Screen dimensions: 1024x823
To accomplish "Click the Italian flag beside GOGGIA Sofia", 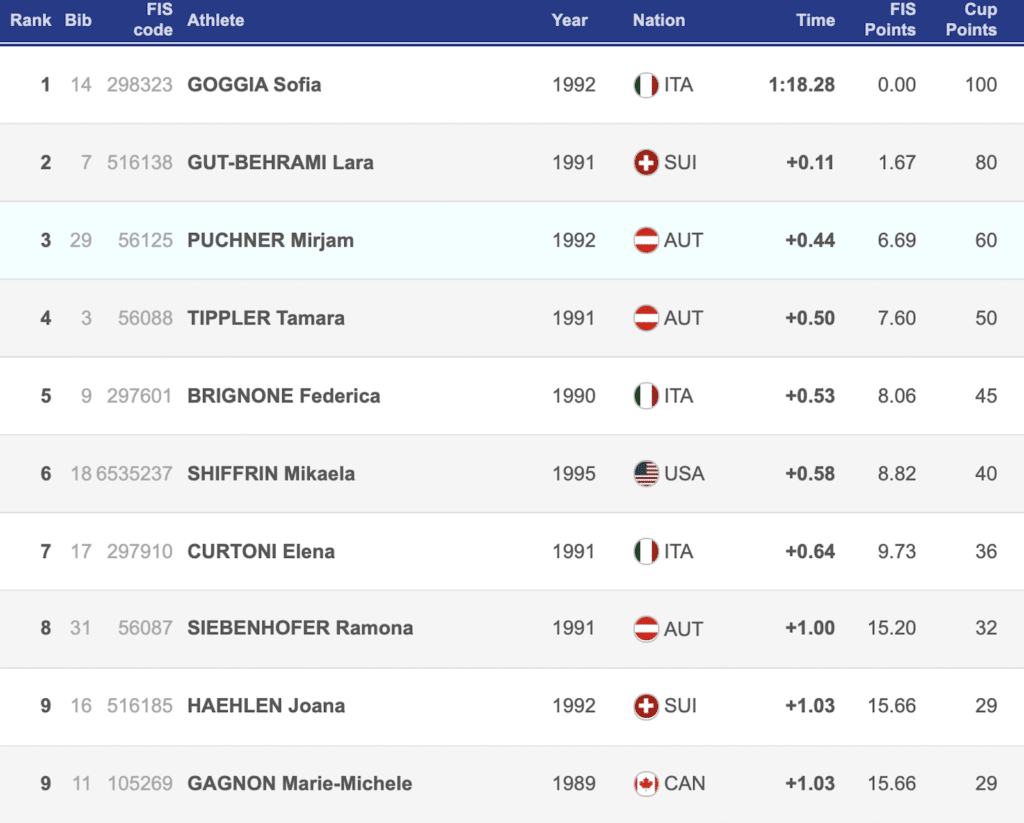I will (646, 85).
